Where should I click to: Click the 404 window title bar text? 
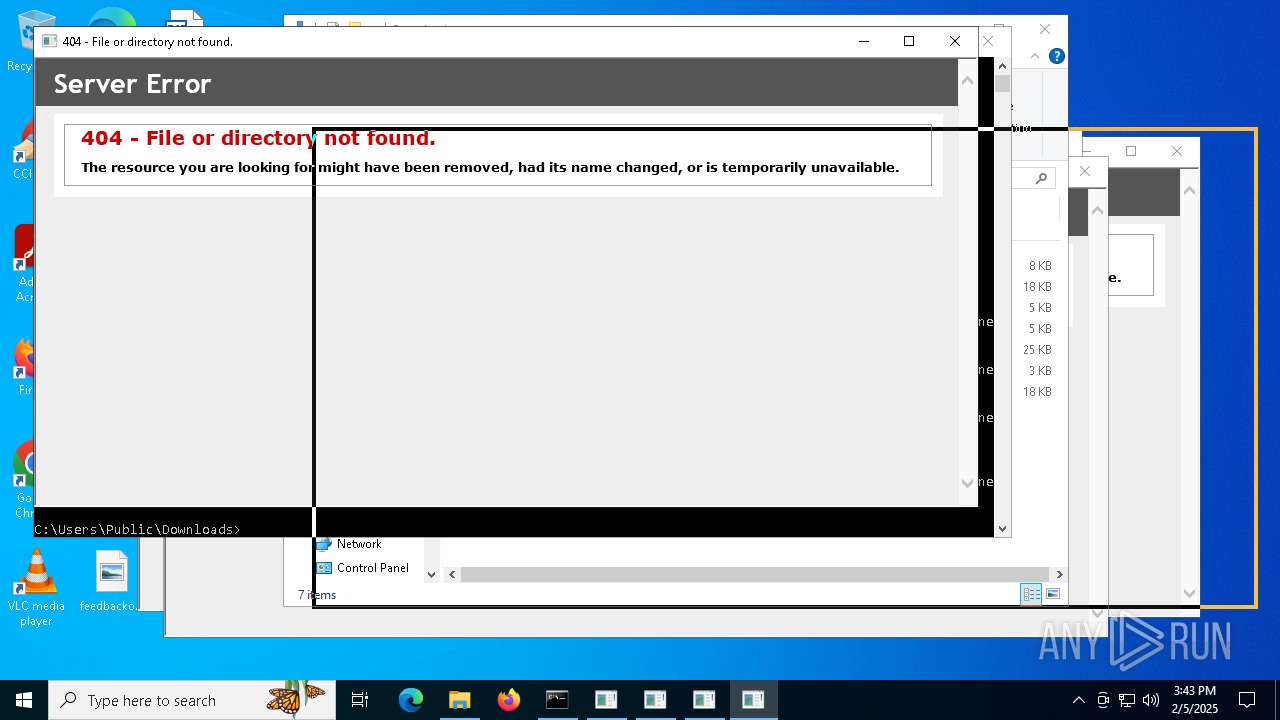147,42
